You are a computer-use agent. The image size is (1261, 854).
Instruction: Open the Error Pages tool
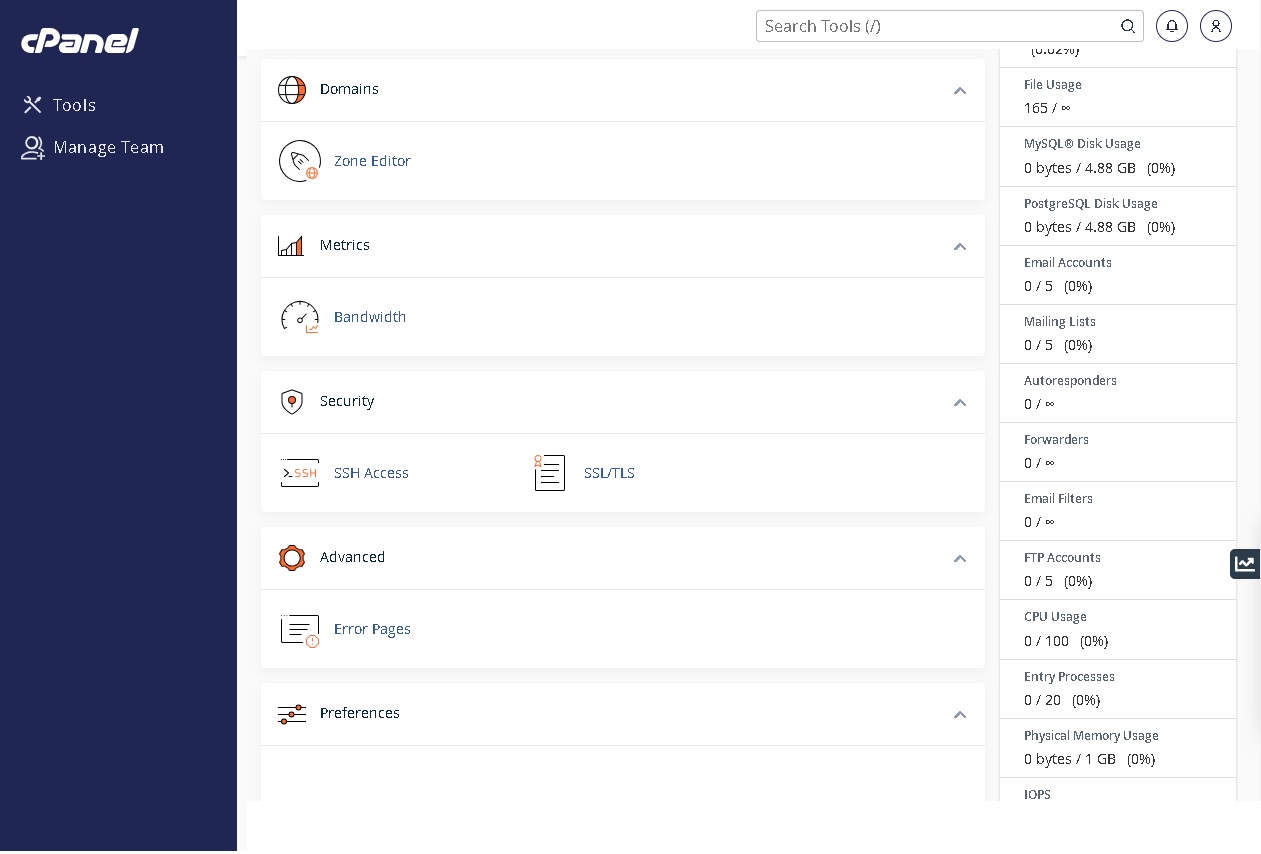point(372,629)
